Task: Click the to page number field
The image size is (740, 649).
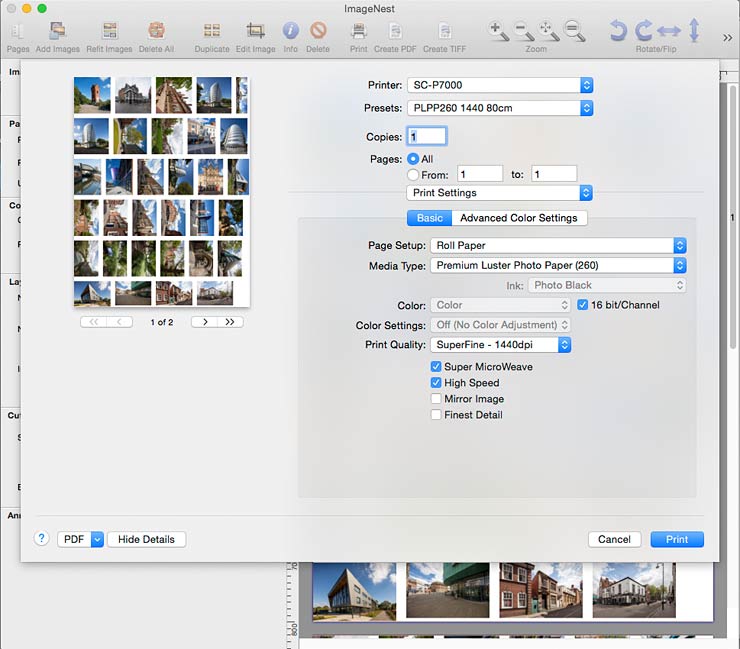Action: point(554,174)
